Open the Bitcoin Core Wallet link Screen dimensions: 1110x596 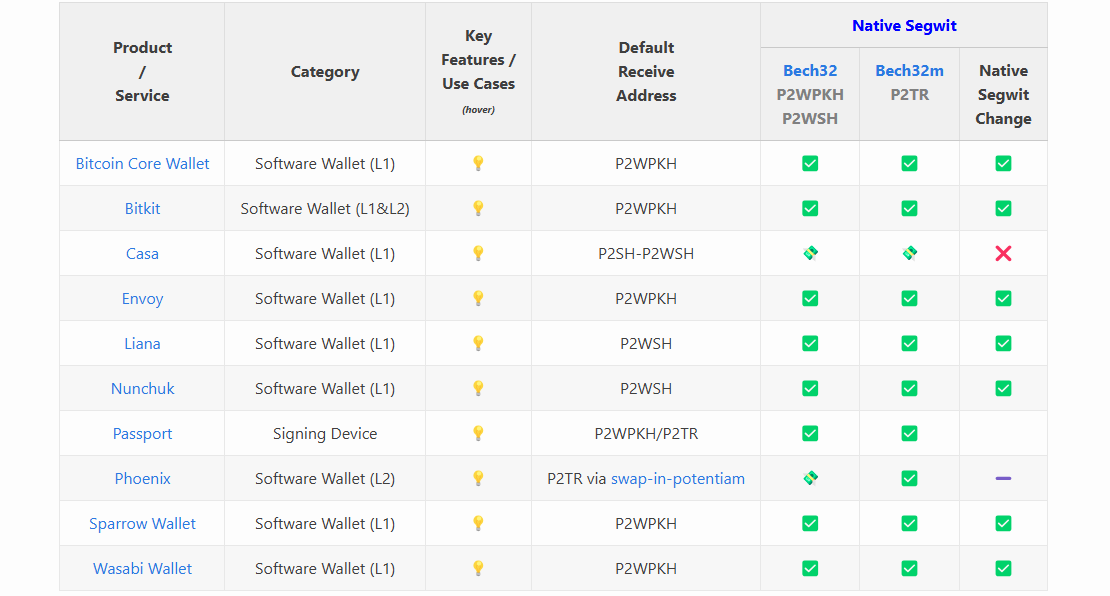(x=142, y=164)
